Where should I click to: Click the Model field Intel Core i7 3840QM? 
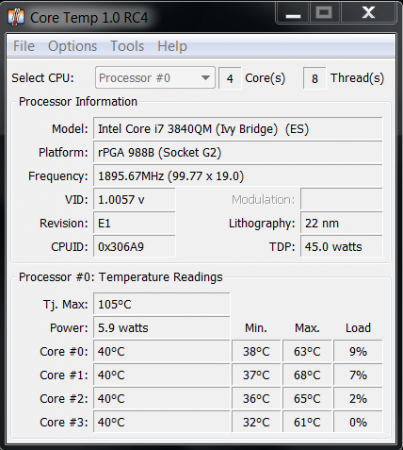tap(238, 128)
